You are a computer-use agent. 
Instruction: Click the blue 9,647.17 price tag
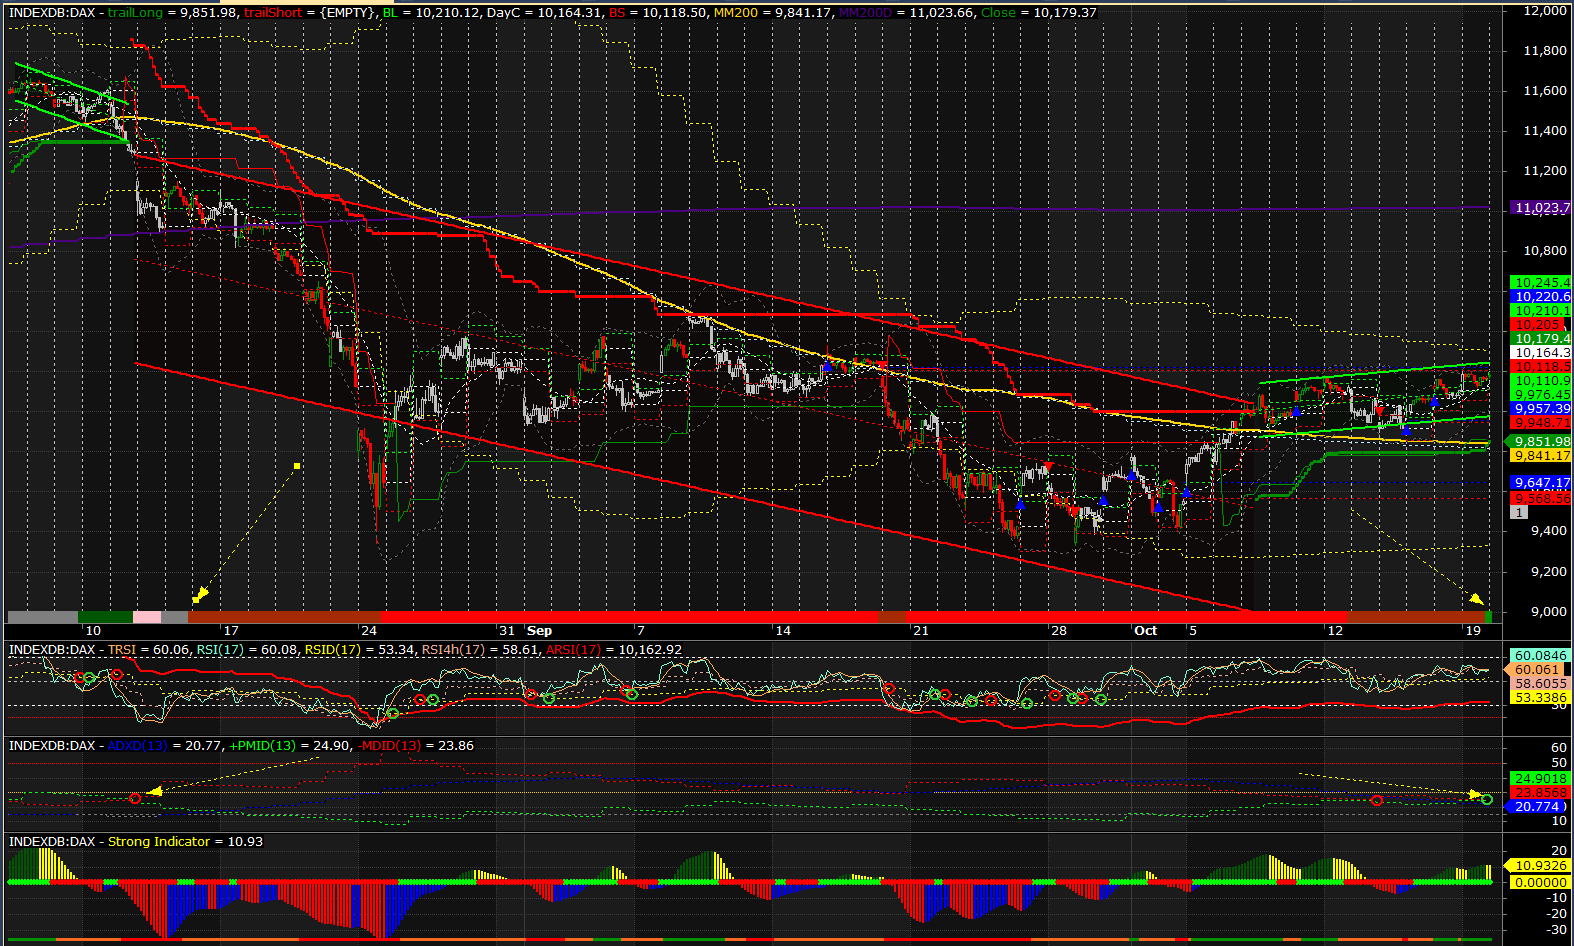[1540, 483]
